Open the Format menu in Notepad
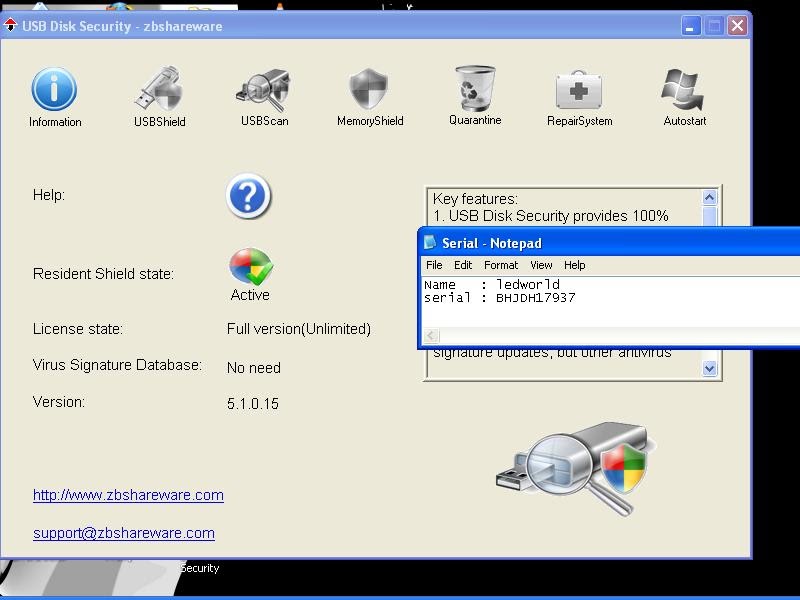Viewport: 800px width, 600px height. pyautogui.click(x=501, y=265)
